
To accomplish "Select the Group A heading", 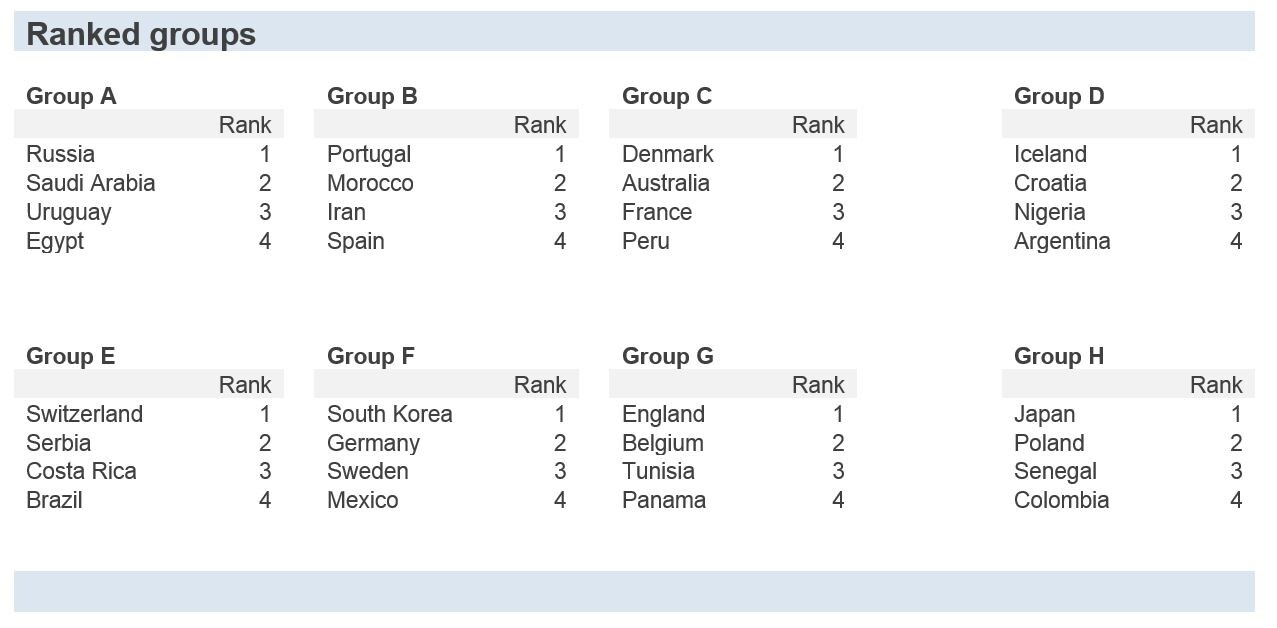I will (71, 96).
